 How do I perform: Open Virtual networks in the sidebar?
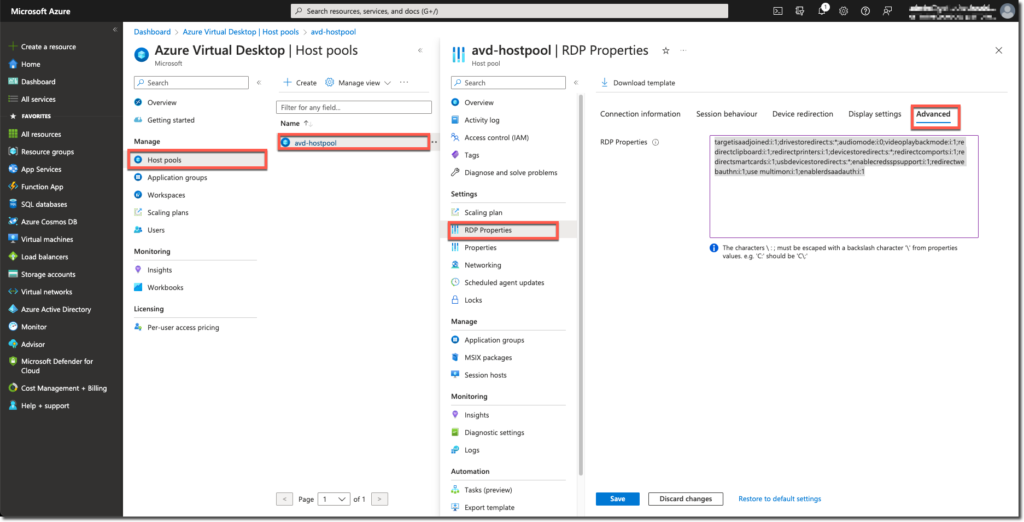tap(46, 292)
